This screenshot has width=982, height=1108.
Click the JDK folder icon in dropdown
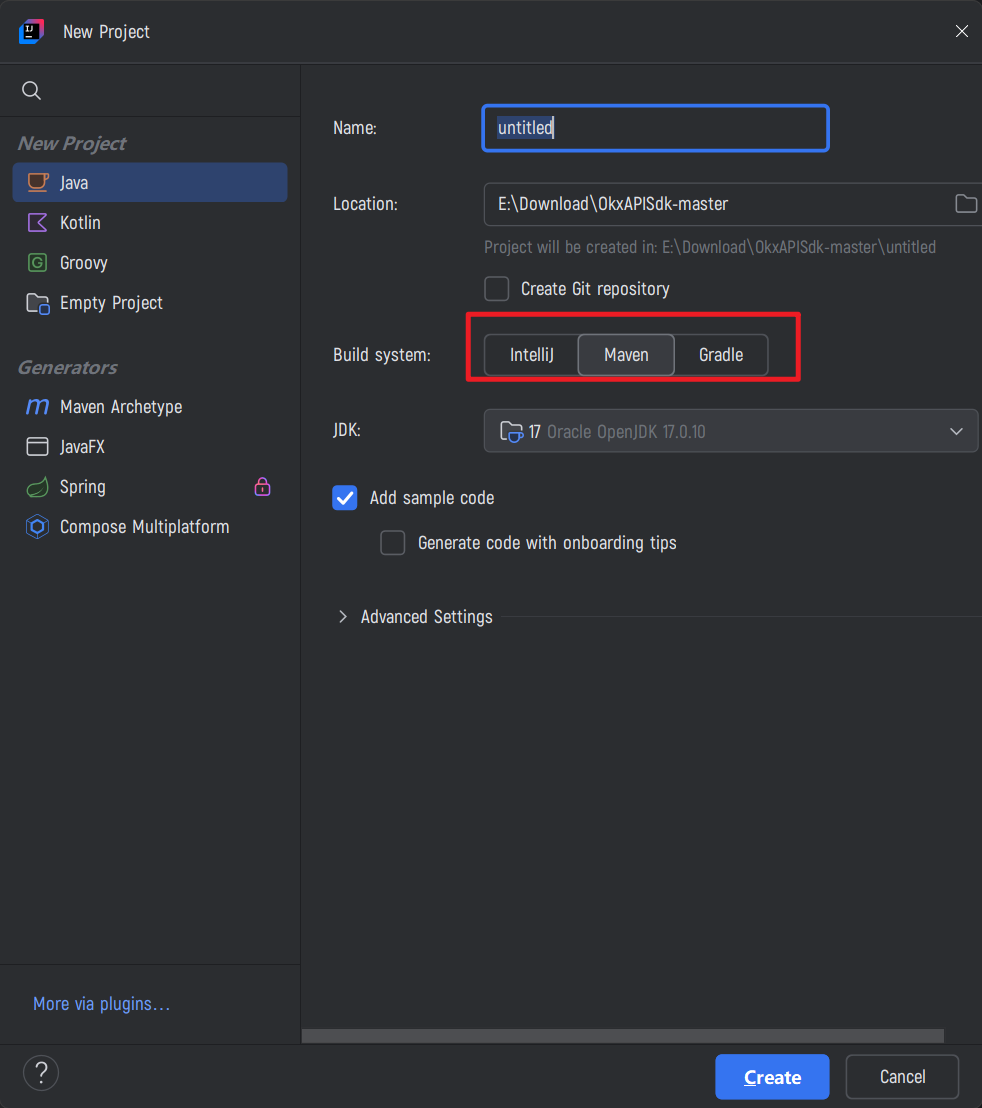(511, 431)
